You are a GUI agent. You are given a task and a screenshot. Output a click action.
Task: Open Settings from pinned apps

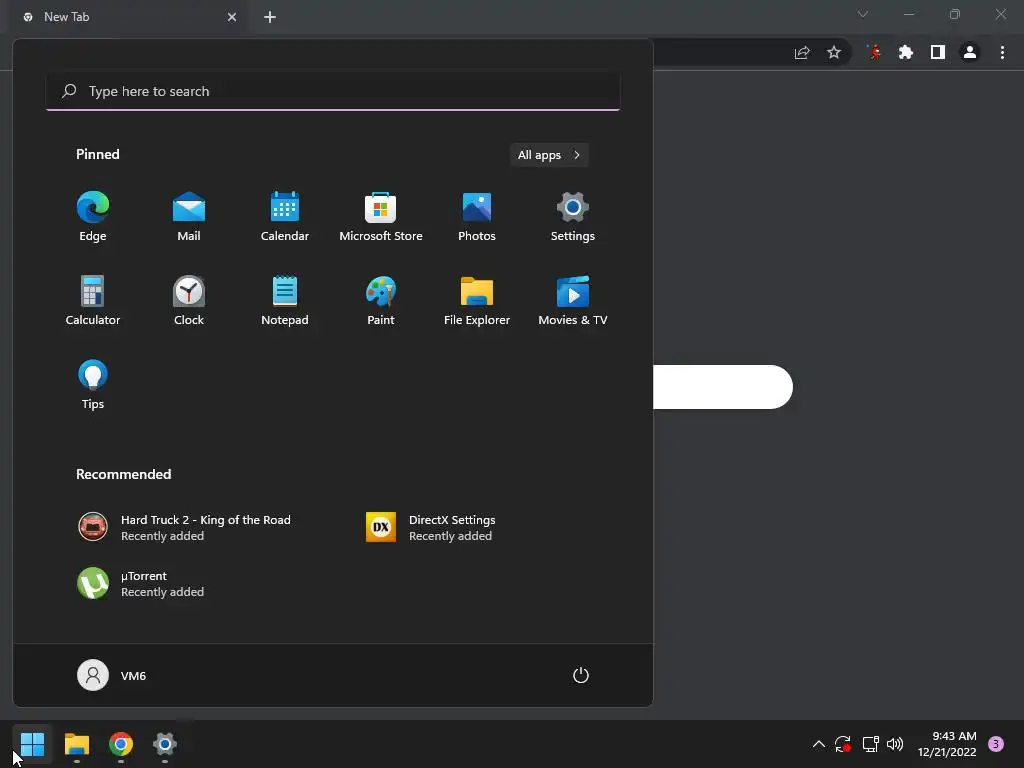(x=573, y=216)
